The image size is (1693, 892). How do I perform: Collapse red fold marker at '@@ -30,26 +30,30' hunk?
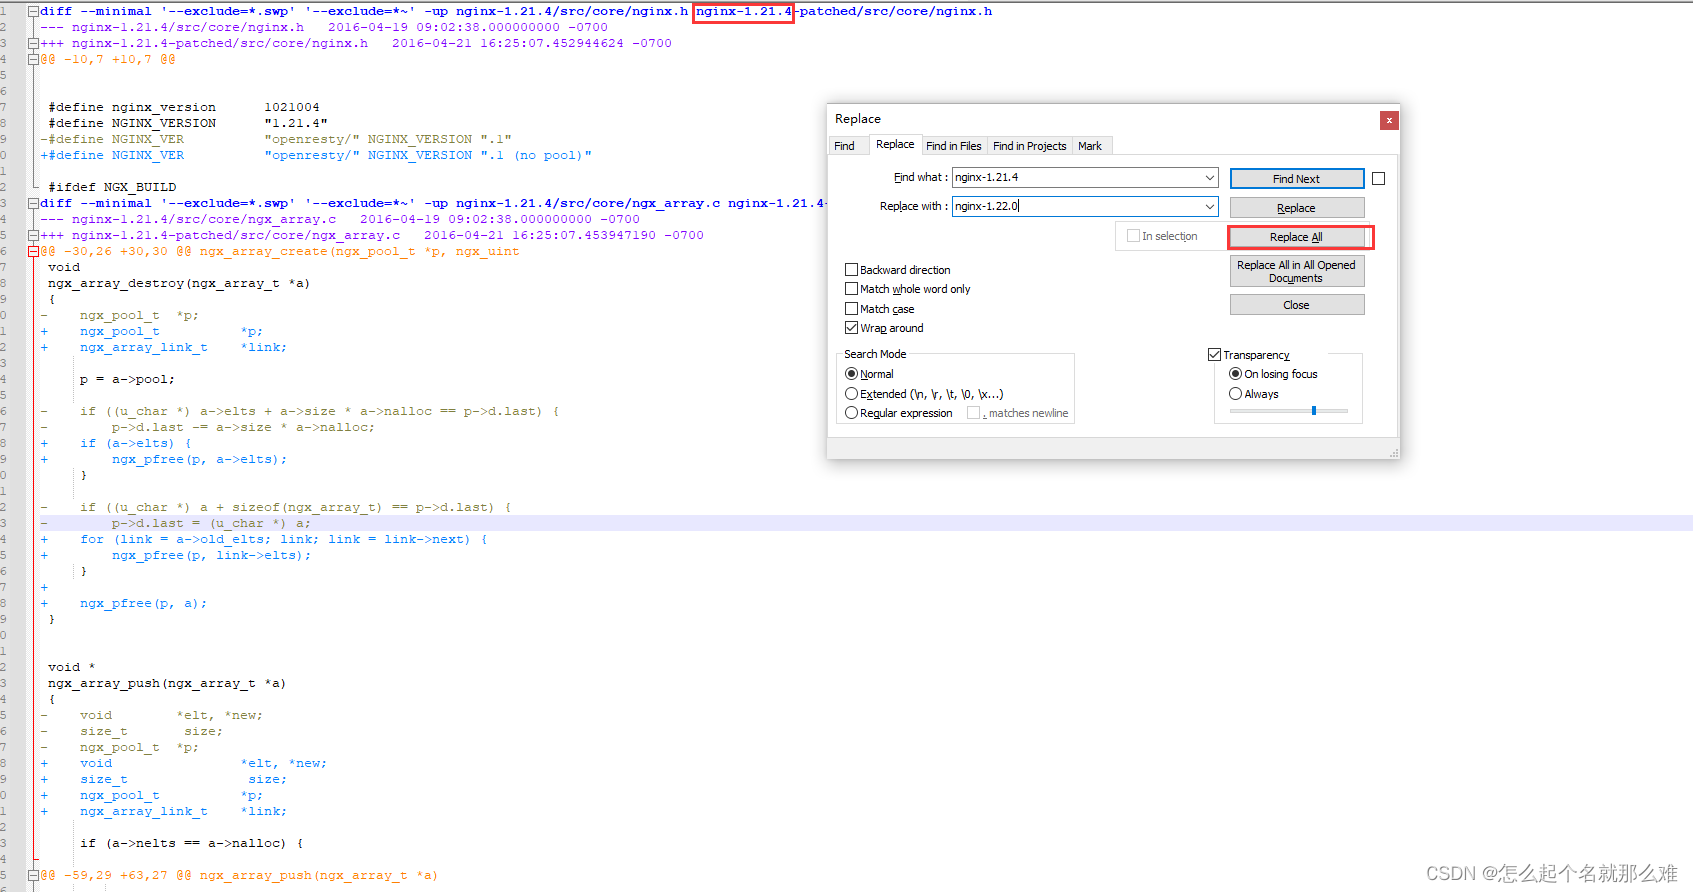click(33, 251)
